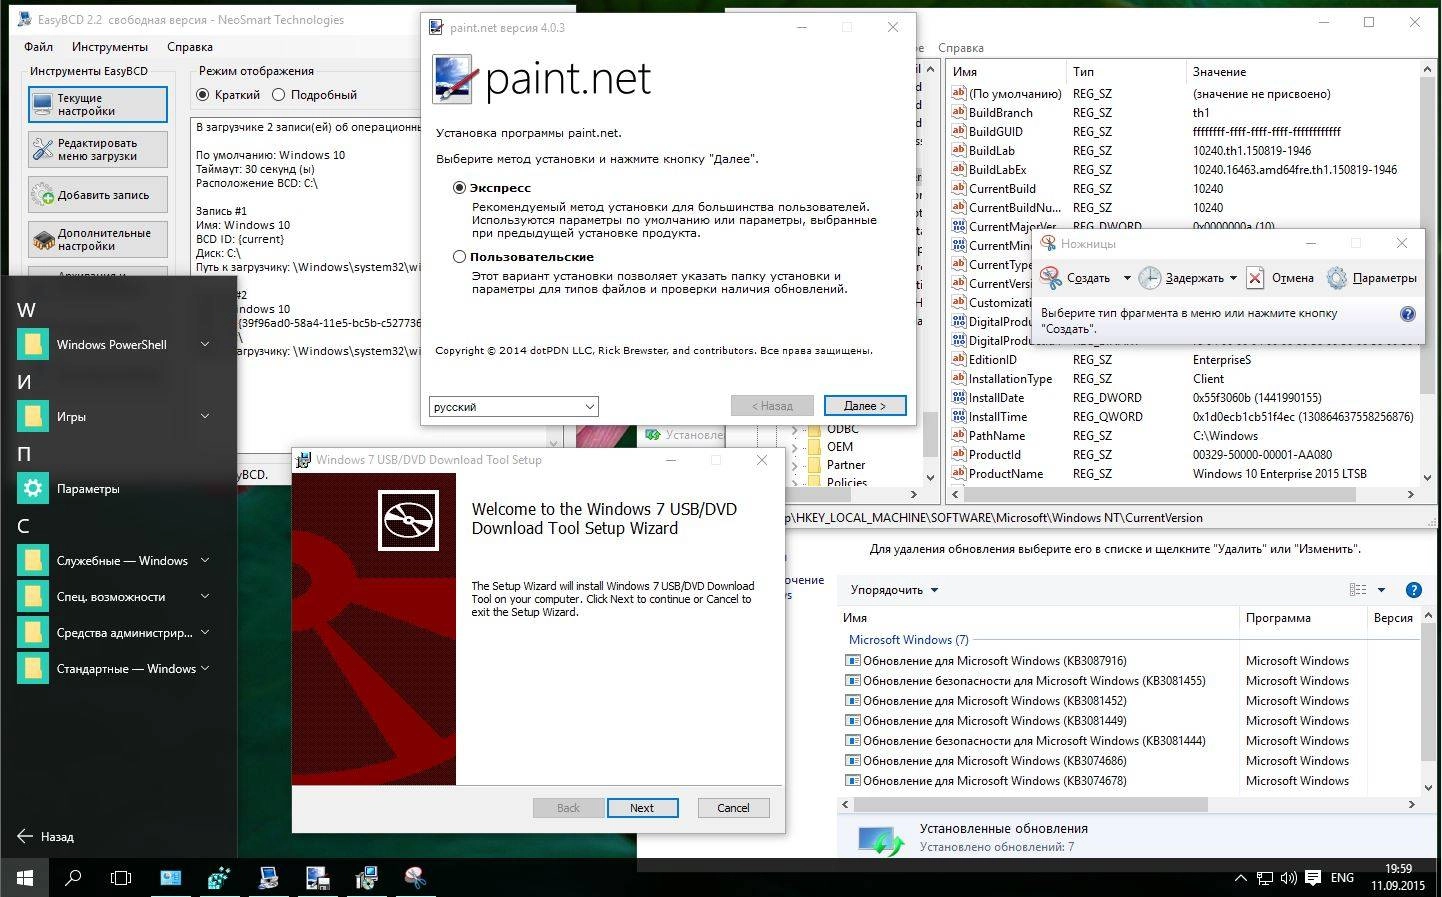Viewport: 1442px width, 897px height.
Task: Open the Файл menu in EasyBCD
Action: tap(39, 47)
